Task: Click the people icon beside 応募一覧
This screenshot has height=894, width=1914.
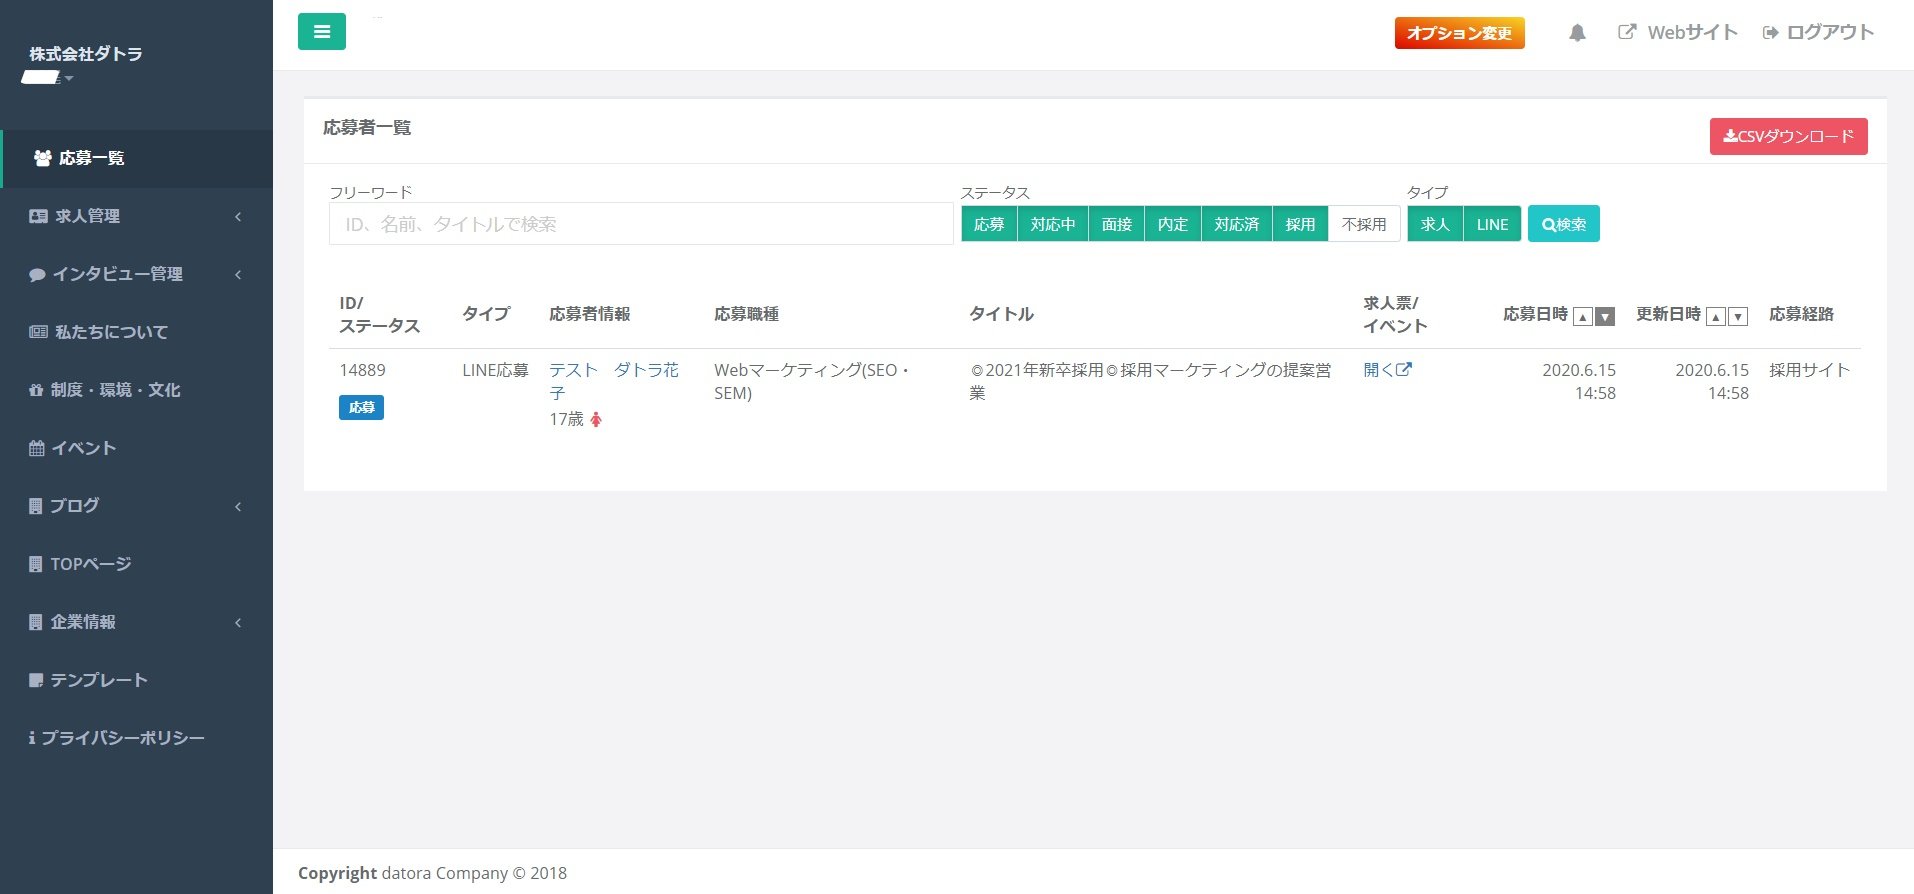Action: click(x=43, y=158)
